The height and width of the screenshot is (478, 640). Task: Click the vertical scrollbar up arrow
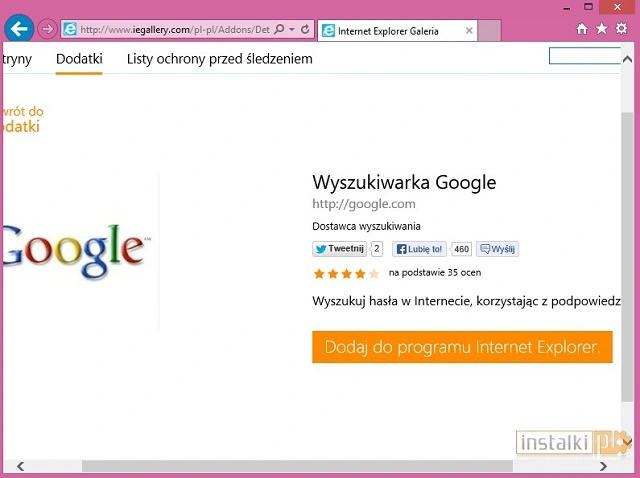click(627, 59)
